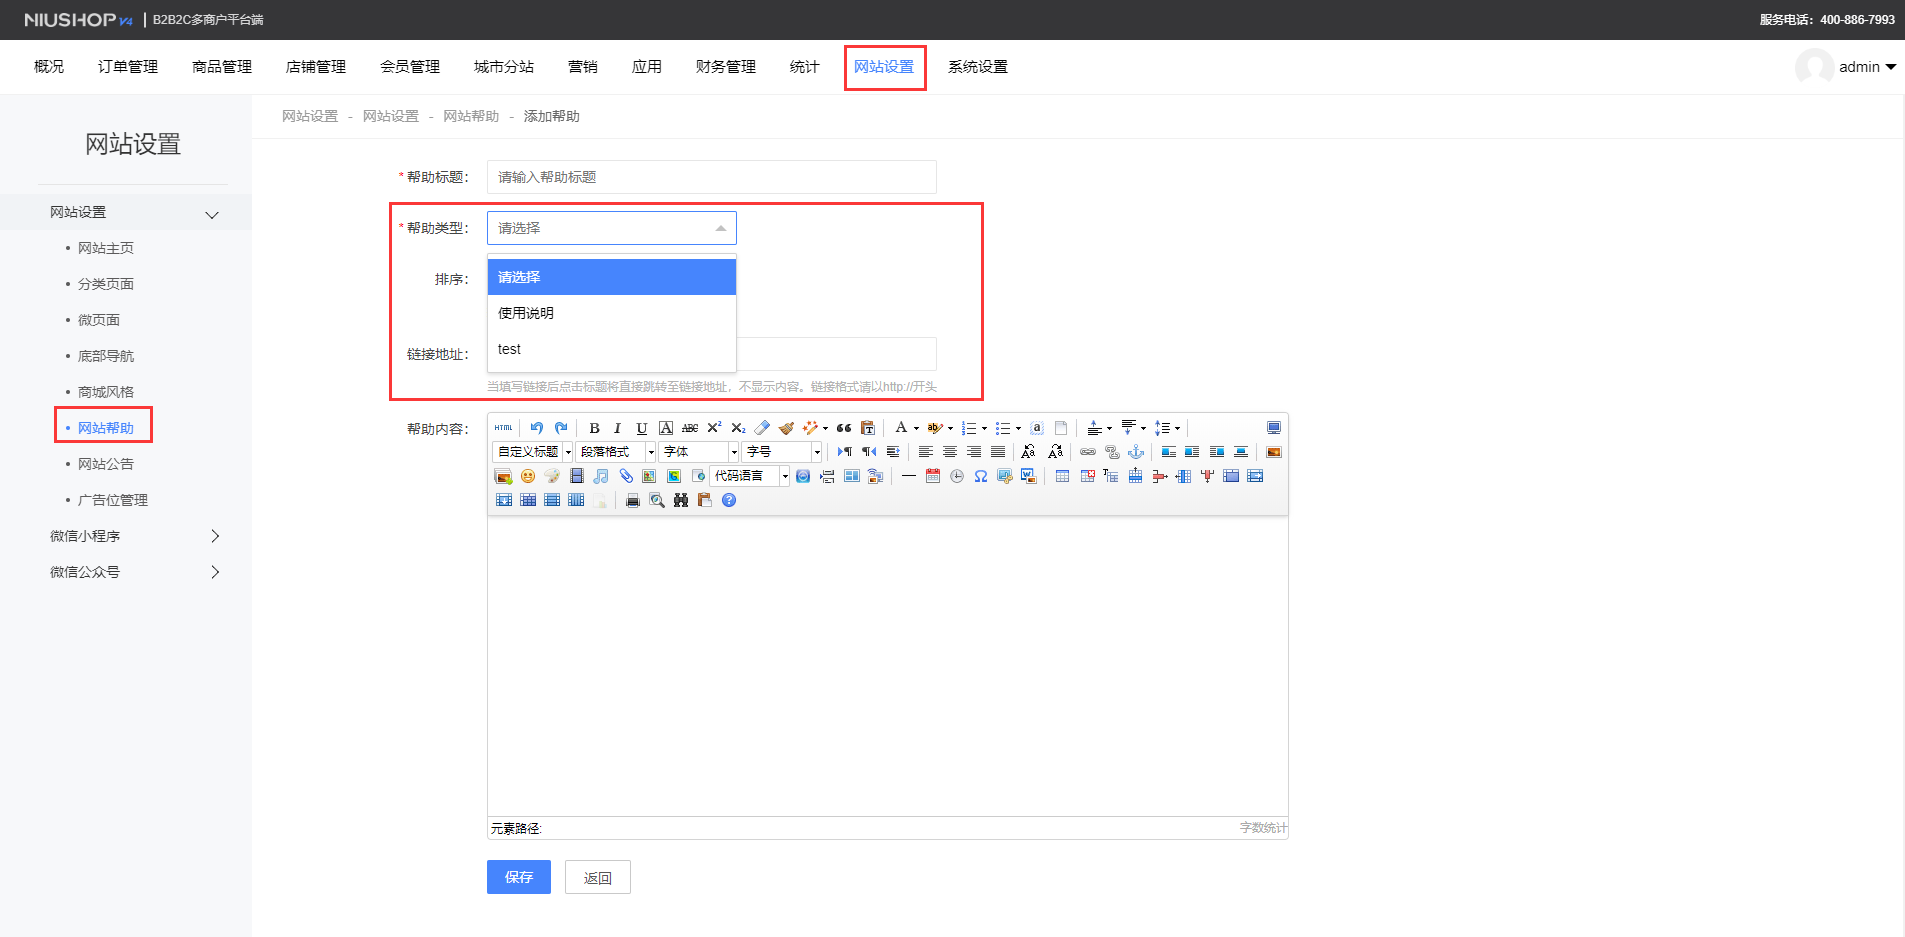Viewport: 1905px width, 937px height.
Task: Open the ordered list dropdown arrow
Action: [x=984, y=428]
